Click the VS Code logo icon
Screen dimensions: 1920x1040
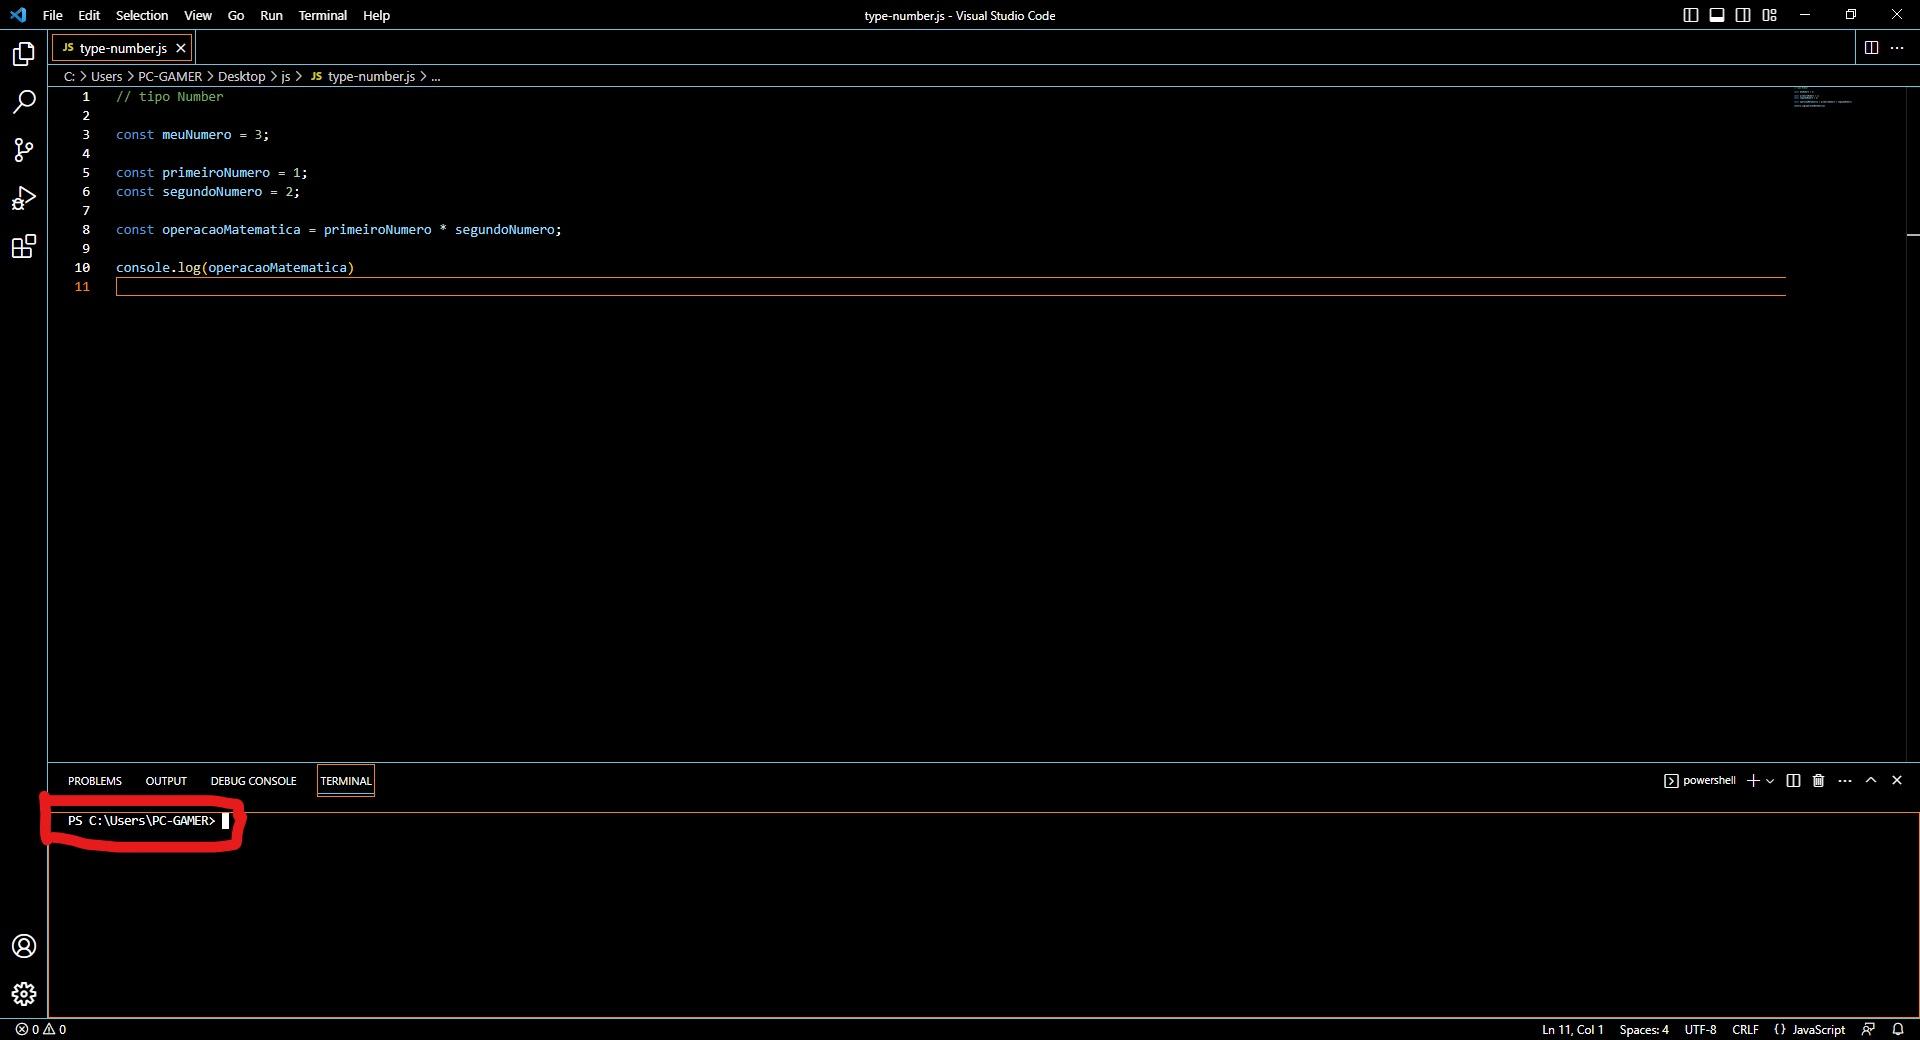click(18, 15)
